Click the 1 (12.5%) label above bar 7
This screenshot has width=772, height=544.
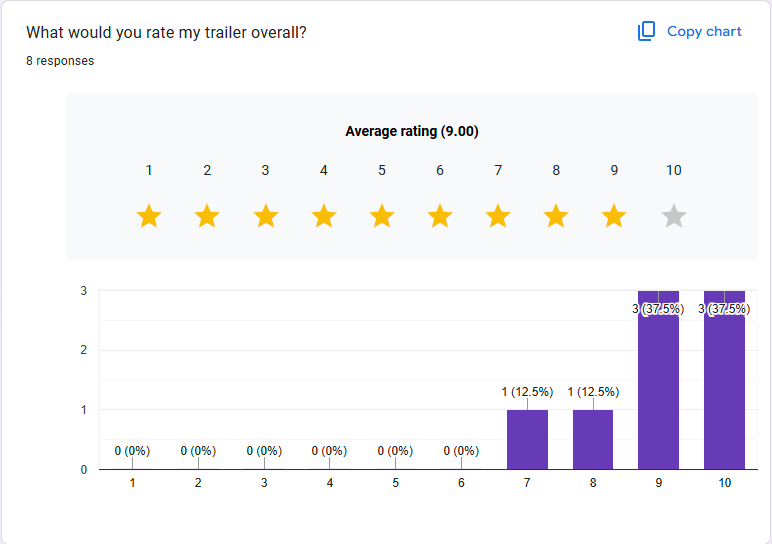(x=527, y=392)
